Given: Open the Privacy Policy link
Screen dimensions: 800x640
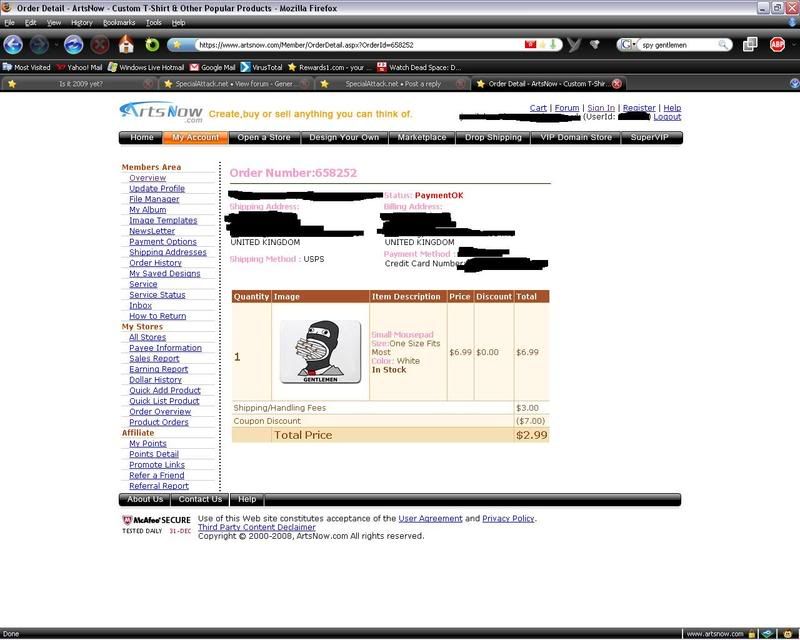Looking at the screenshot, I should (508, 519).
